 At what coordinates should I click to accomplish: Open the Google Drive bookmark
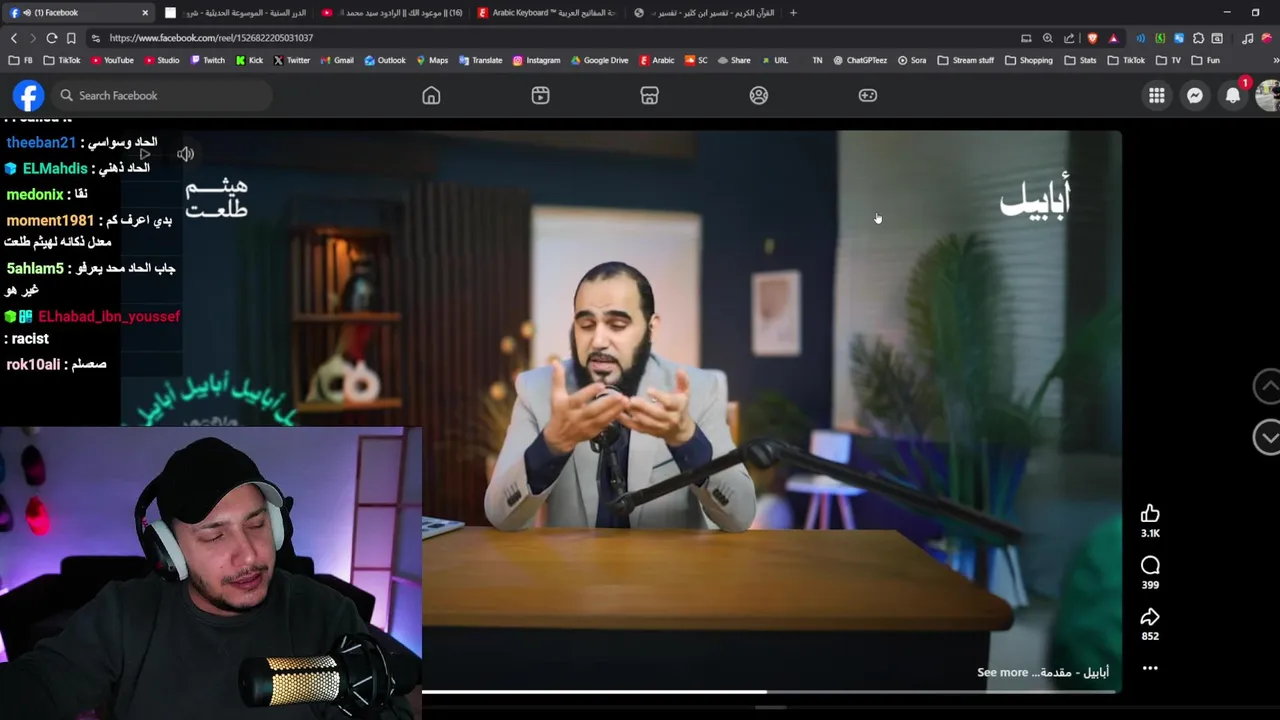click(x=599, y=60)
